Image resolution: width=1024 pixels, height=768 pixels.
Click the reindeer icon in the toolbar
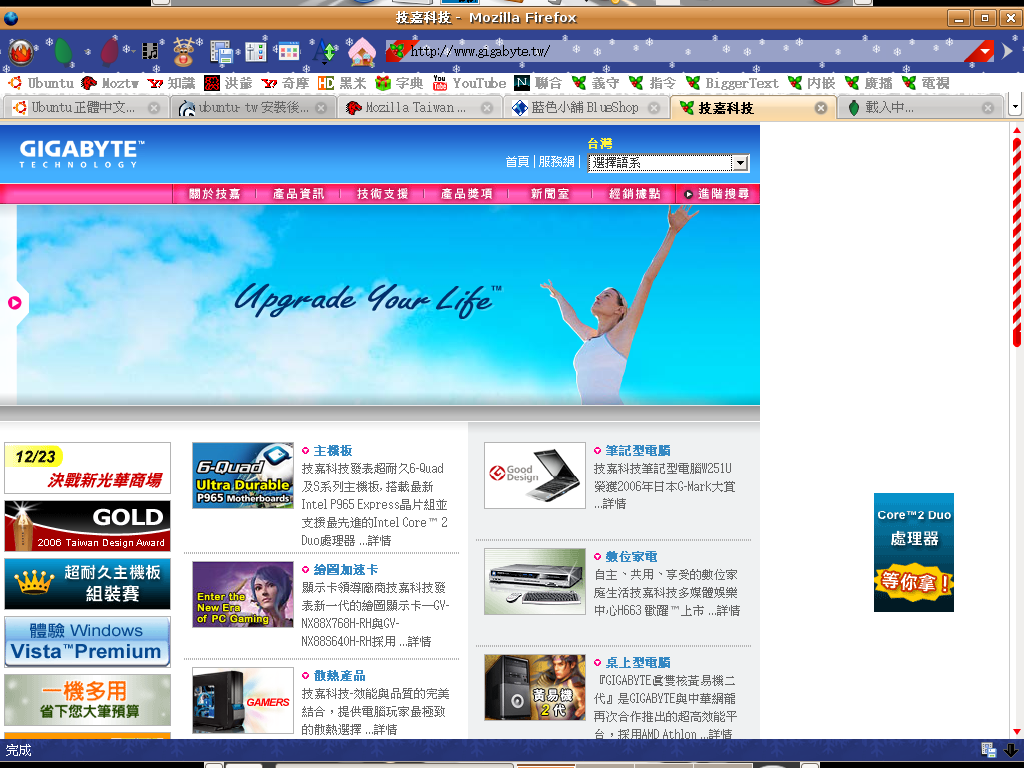click(183, 50)
